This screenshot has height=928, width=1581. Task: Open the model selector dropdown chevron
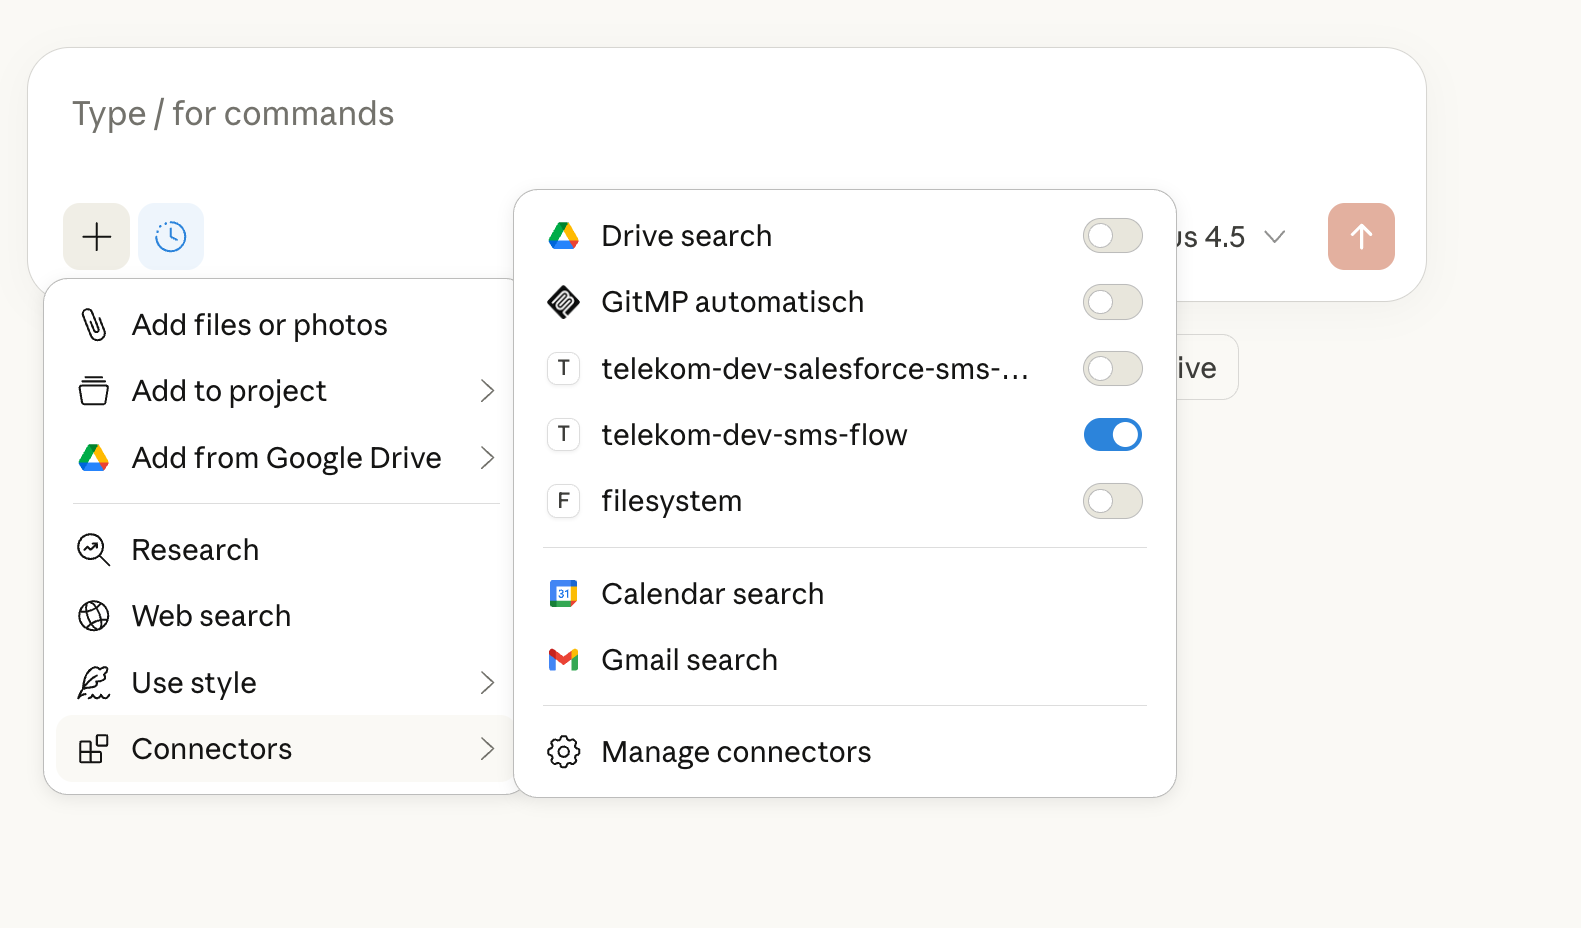click(1274, 237)
